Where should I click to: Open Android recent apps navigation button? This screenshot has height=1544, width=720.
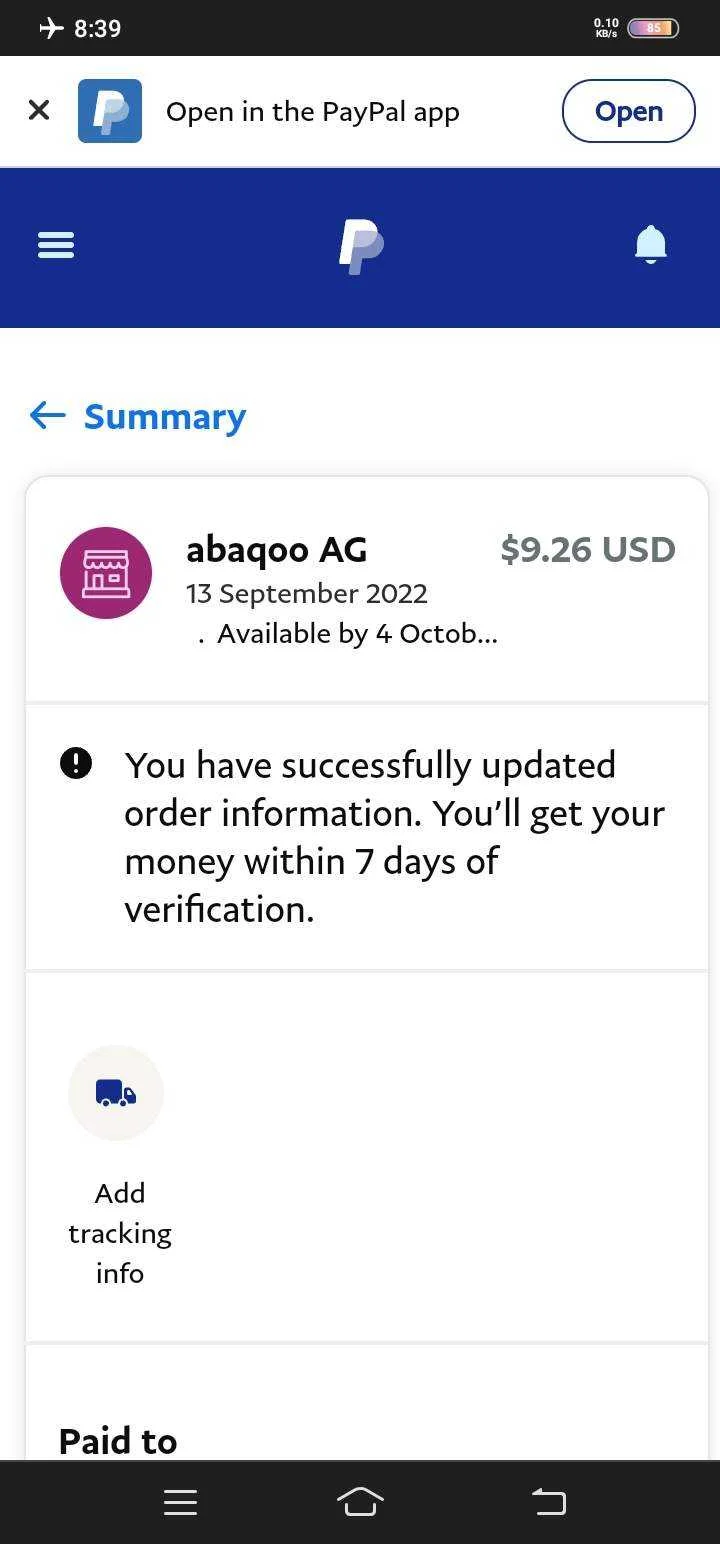point(180,1502)
